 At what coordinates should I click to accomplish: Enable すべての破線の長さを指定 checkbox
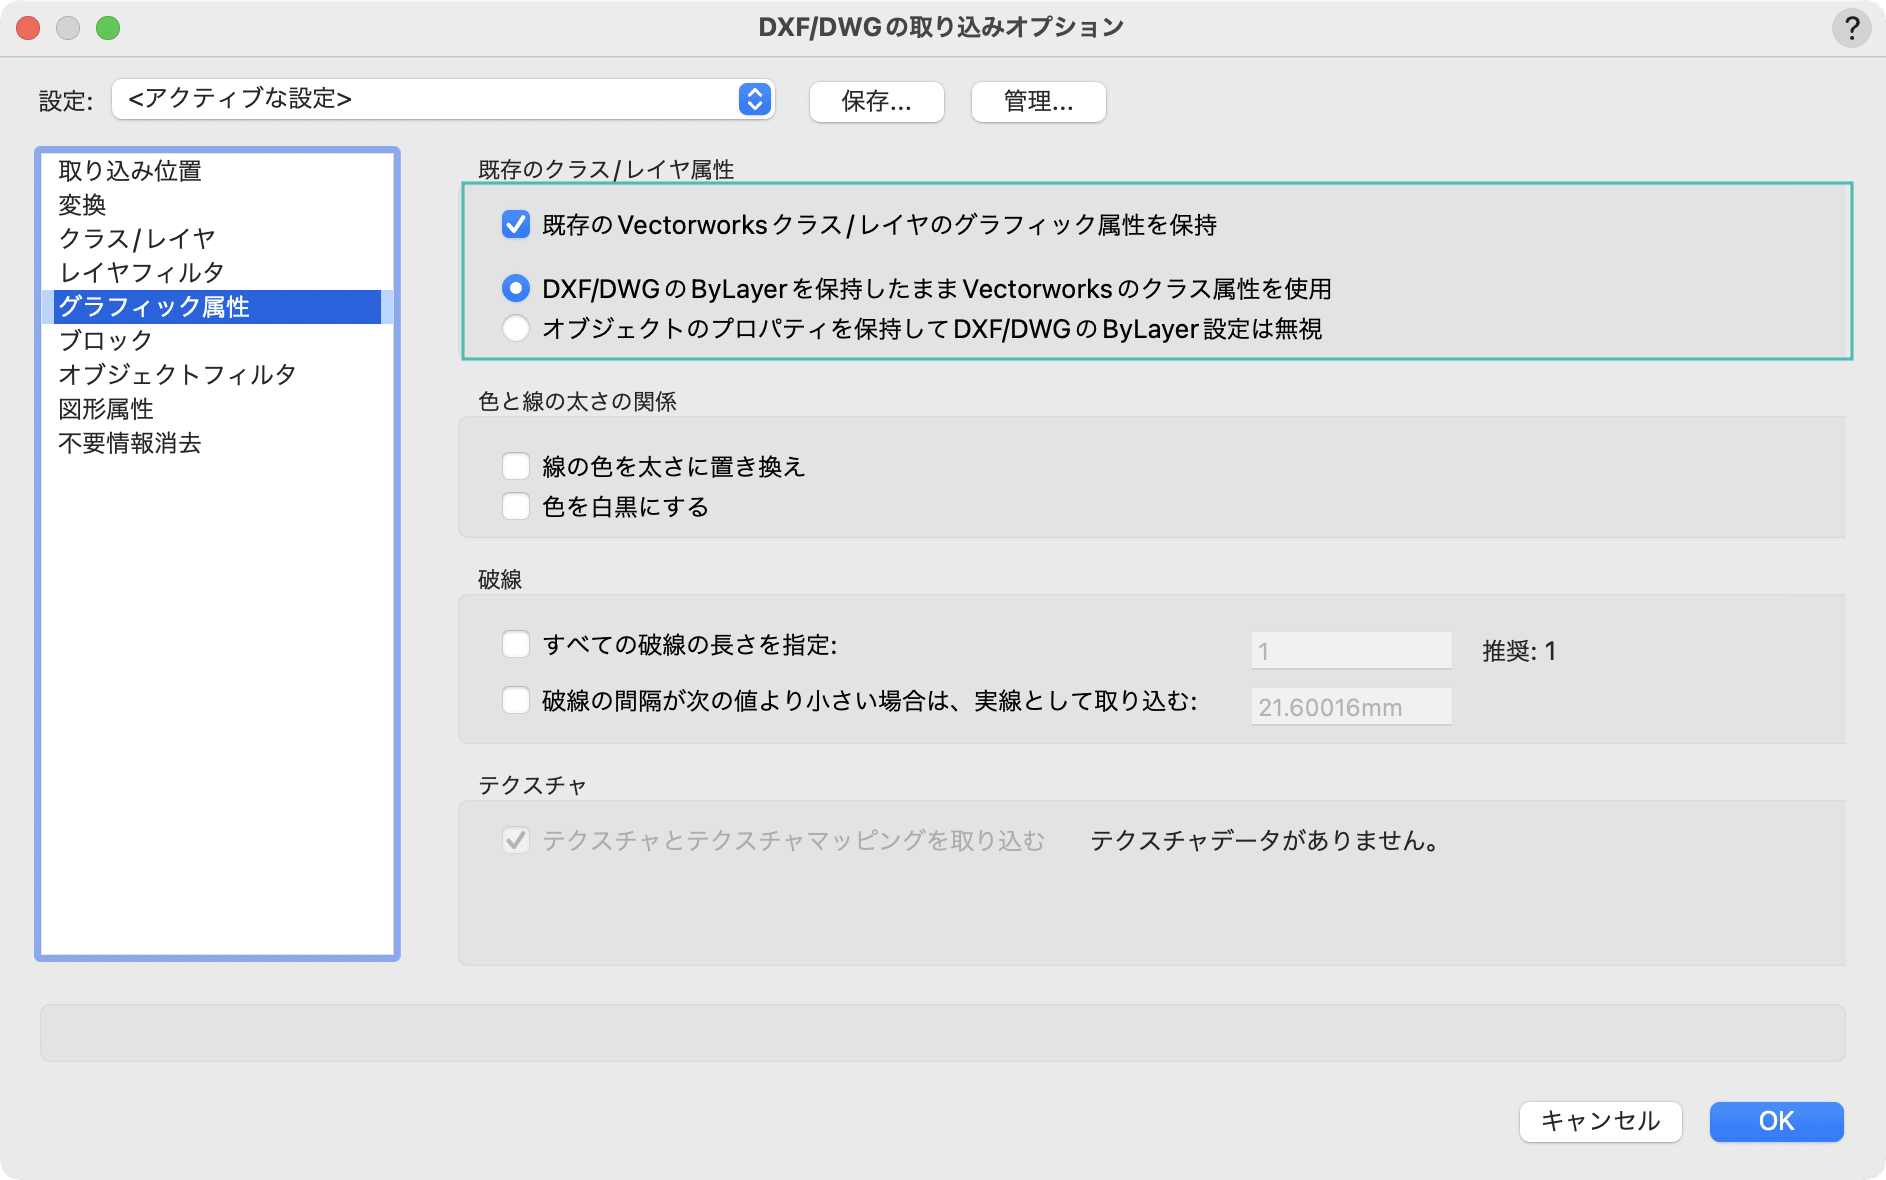pos(516,644)
